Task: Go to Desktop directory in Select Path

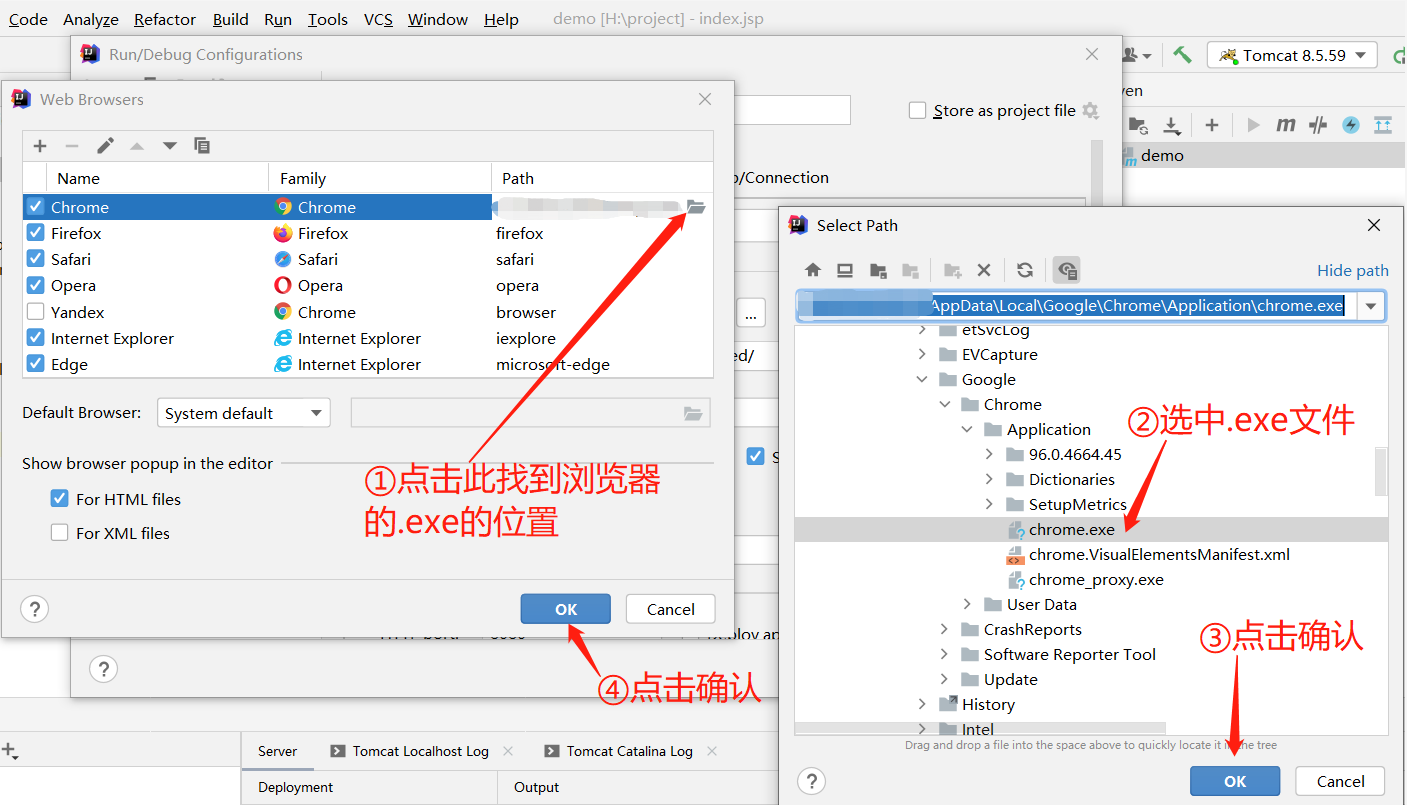Action: (x=845, y=270)
